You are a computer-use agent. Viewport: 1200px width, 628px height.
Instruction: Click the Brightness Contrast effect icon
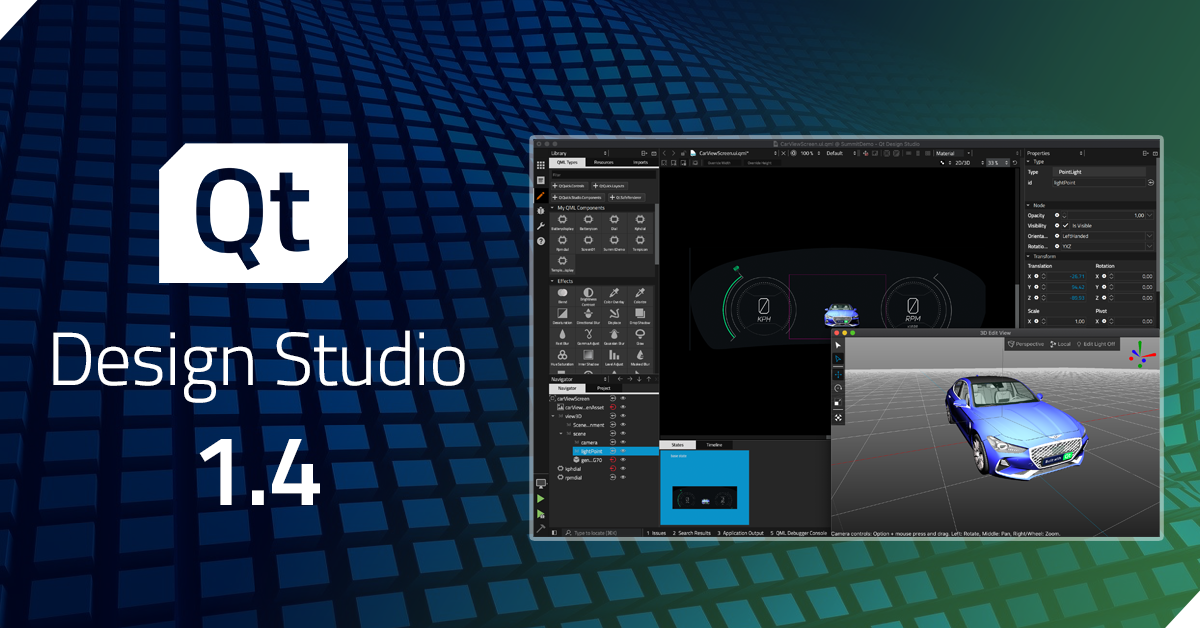pyautogui.click(x=588, y=293)
